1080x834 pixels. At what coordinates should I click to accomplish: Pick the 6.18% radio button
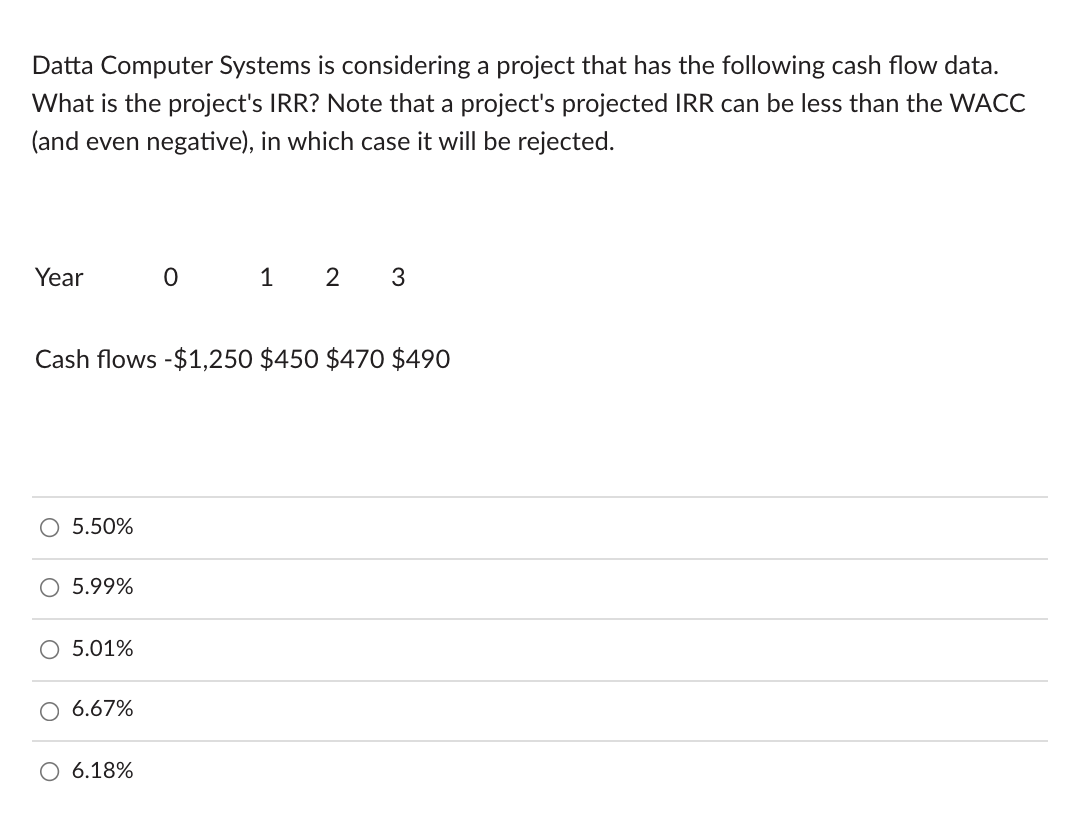coord(49,771)
